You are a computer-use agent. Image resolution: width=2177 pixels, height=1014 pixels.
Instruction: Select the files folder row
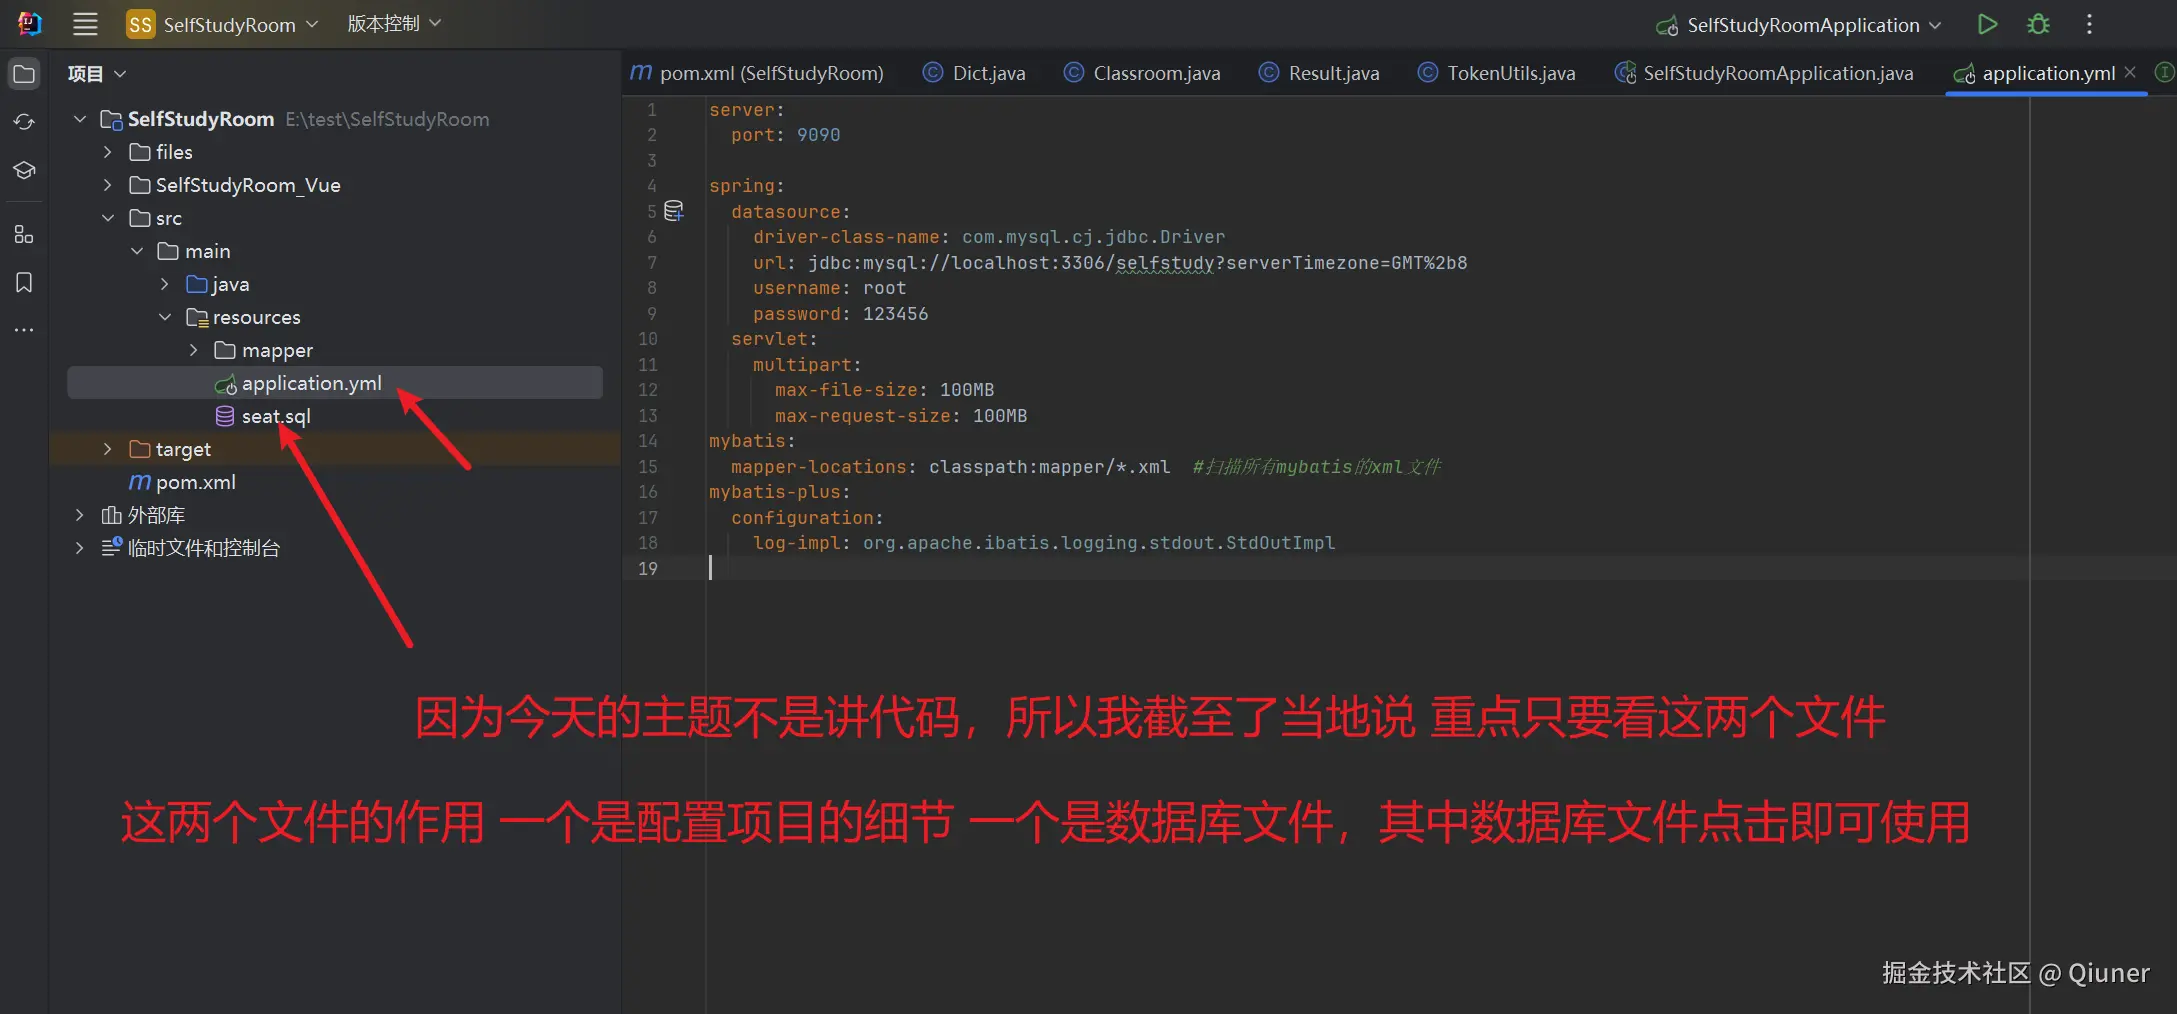335,152
